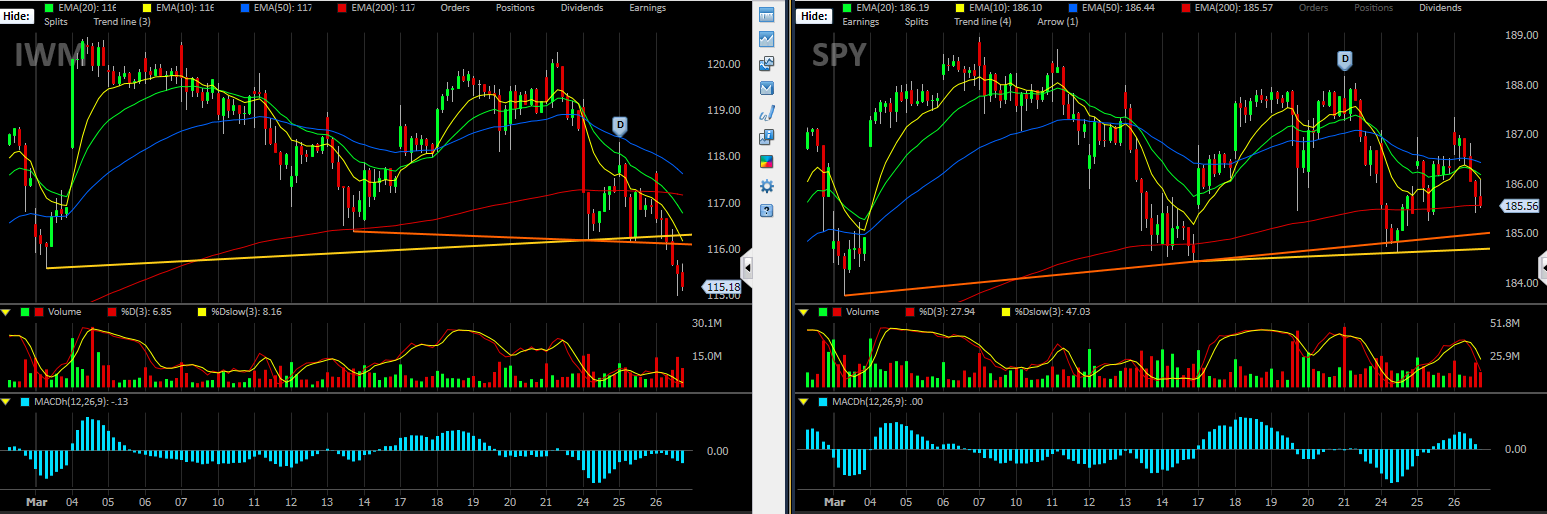The image size is (1547, 514).
Task: Click the Mar date label under the IWM chart
Action: click(36, 502)
